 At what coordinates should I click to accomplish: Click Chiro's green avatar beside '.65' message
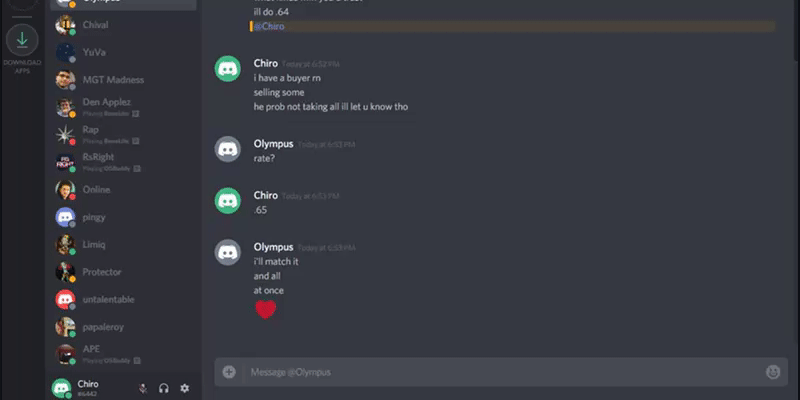pos(228,201)
